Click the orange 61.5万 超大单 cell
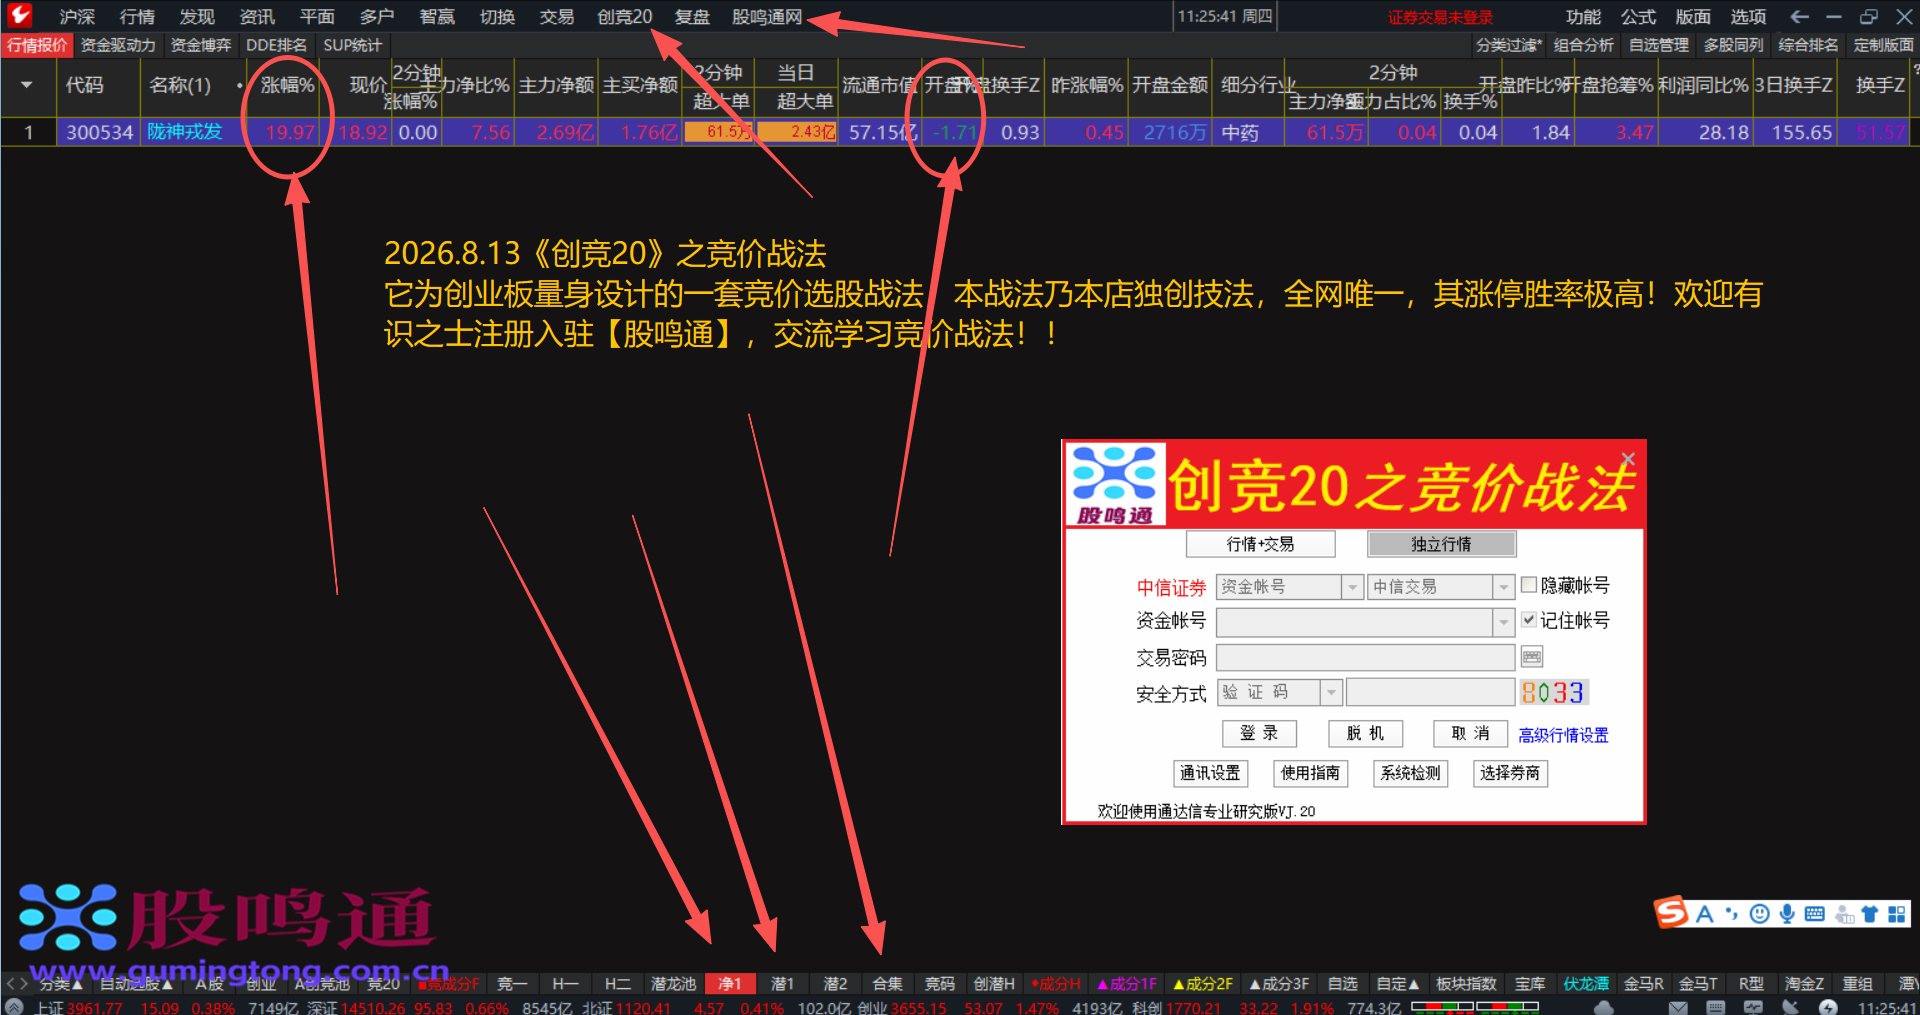The image size is (1920, 1015). point(719,132)
